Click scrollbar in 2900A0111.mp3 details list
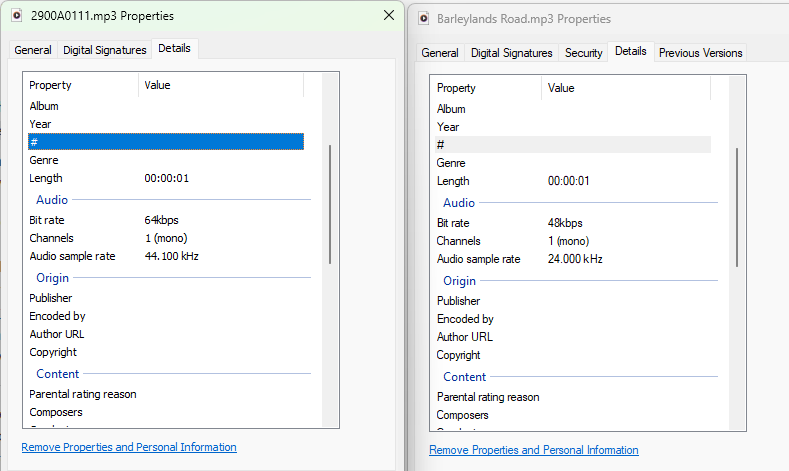 click(330, 205)
